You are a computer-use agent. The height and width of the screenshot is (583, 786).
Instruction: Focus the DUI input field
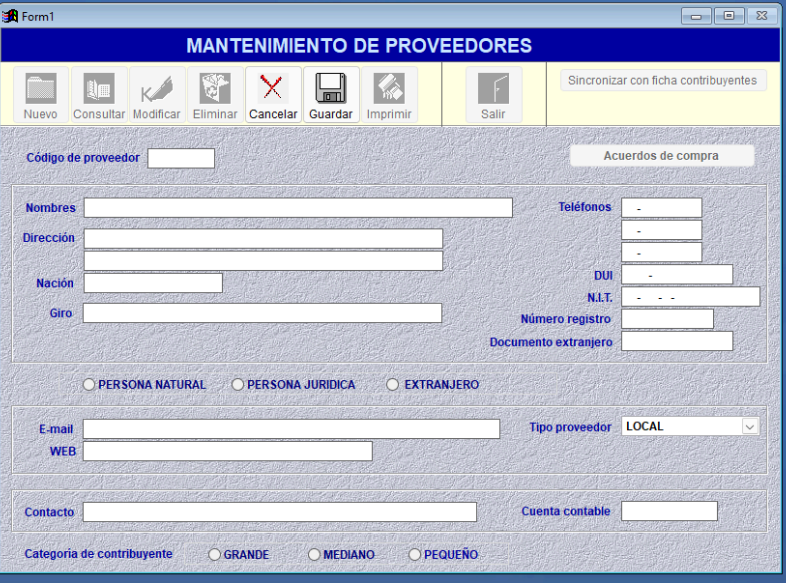tap(677, 275)
